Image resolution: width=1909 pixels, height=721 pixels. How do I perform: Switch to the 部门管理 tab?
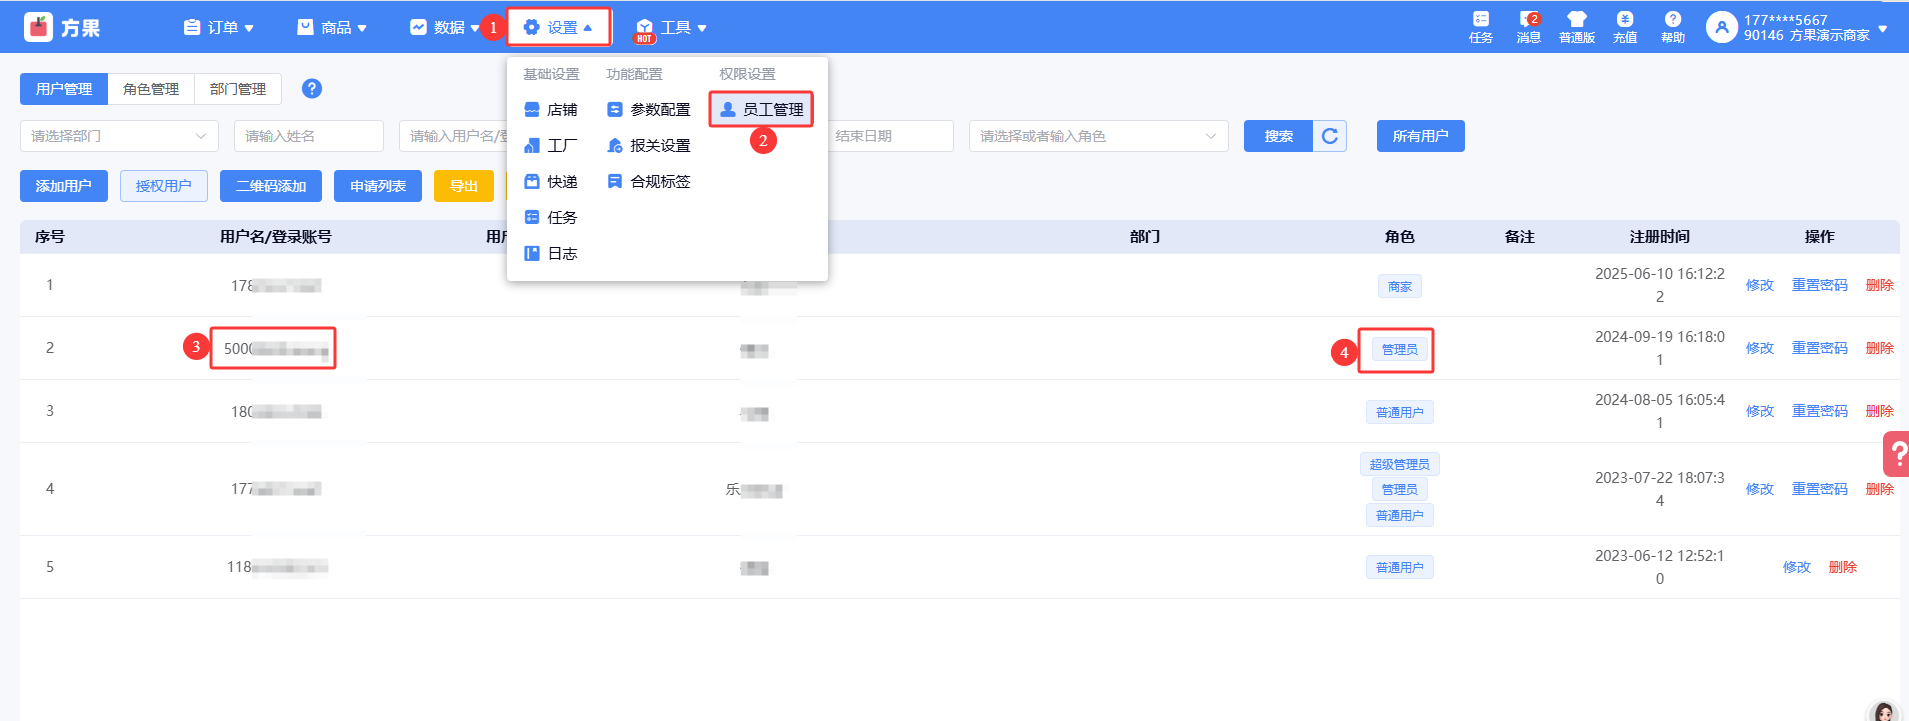(x=238, y=89)
